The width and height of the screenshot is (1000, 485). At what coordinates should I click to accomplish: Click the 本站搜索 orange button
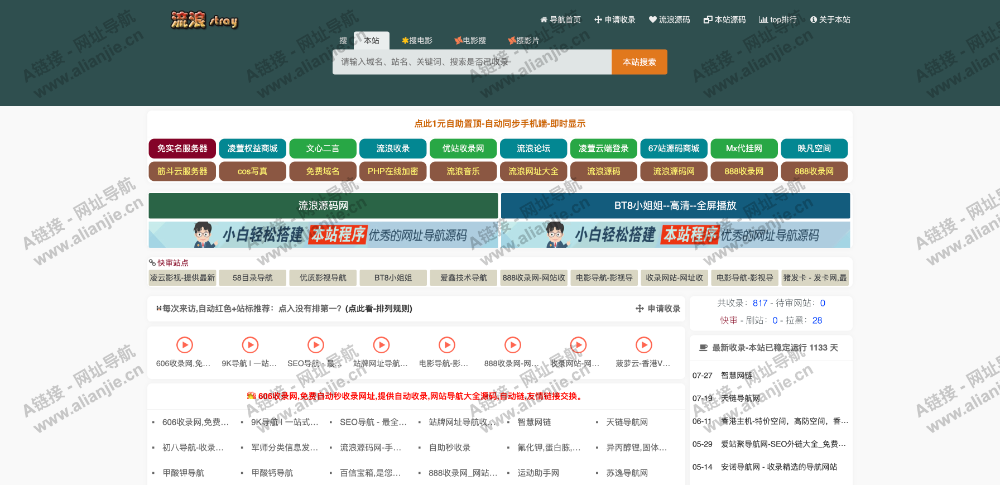point(640,62)
